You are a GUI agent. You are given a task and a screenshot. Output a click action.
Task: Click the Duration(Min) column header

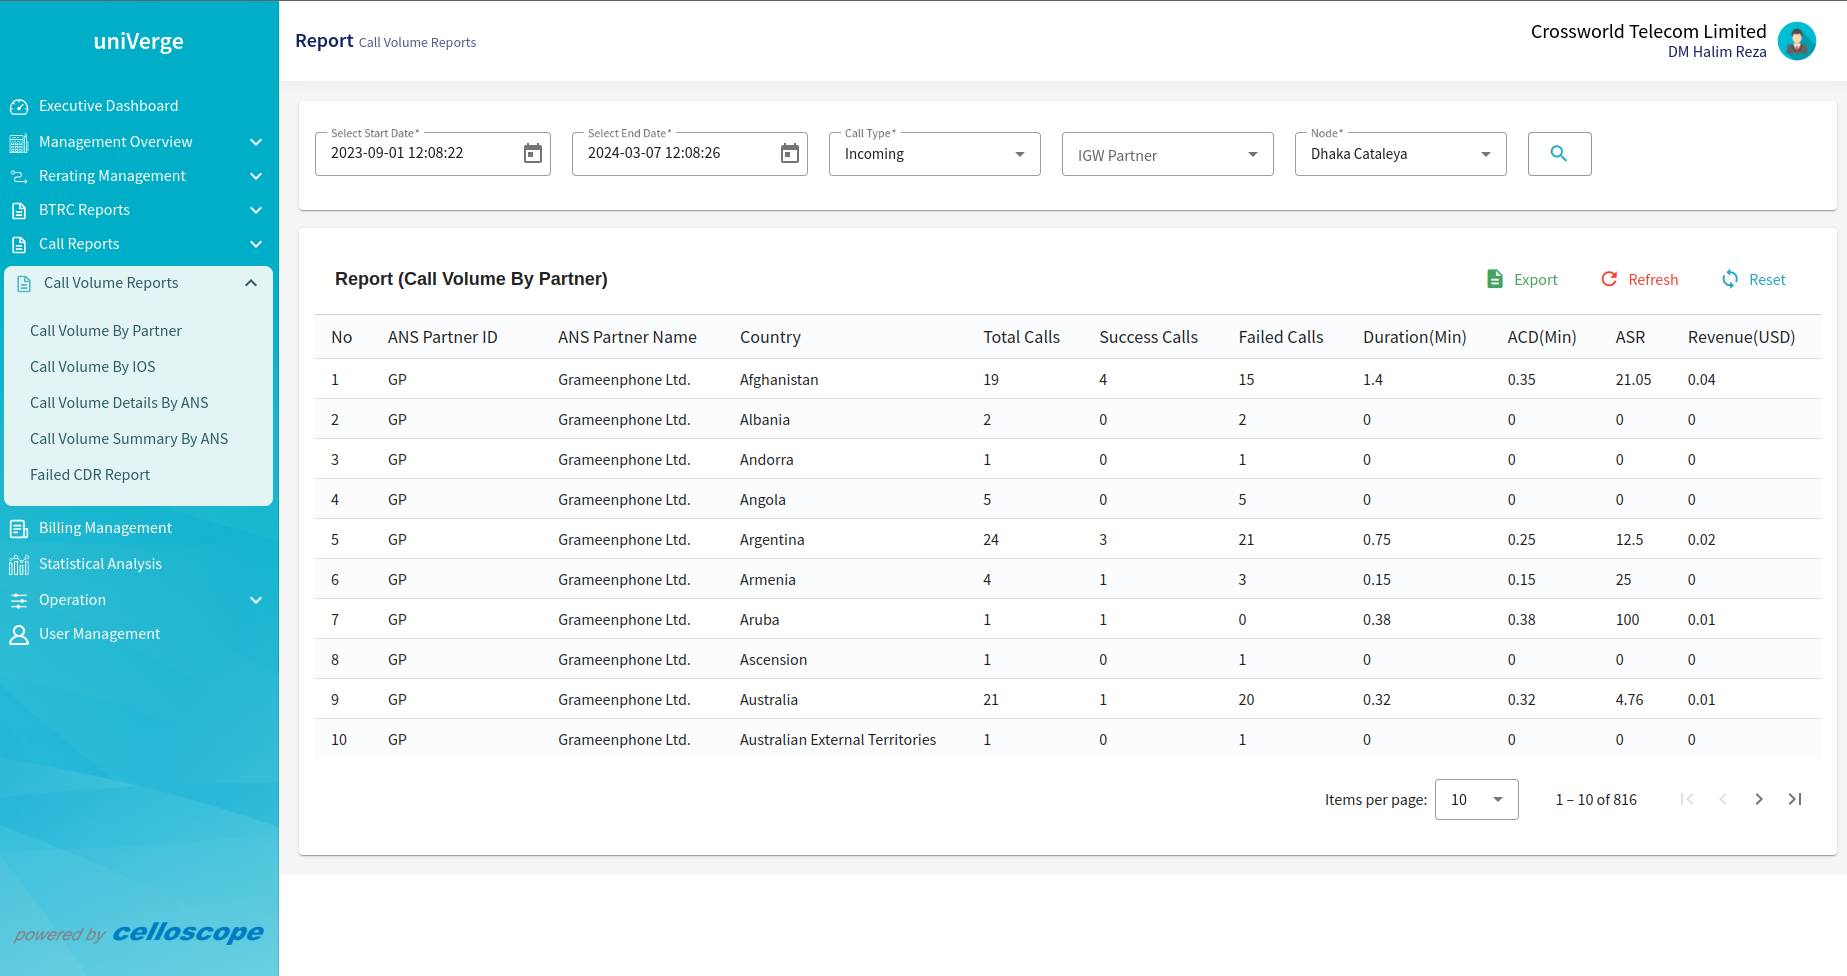coord(1415,337)
